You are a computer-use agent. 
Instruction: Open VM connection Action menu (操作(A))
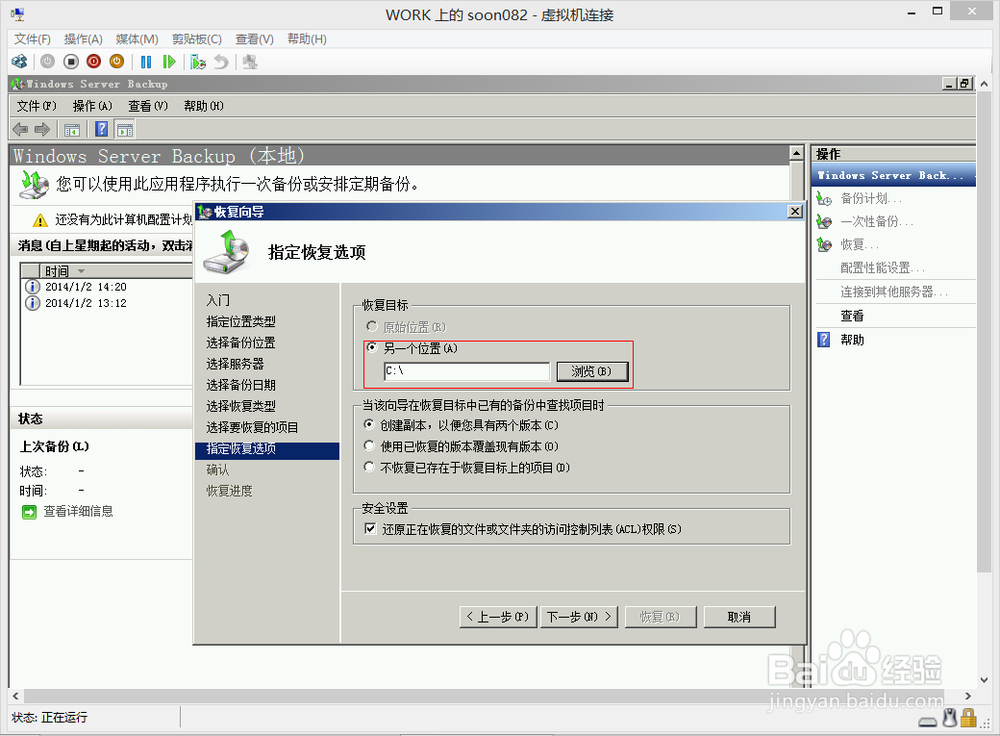coord(84,39)
